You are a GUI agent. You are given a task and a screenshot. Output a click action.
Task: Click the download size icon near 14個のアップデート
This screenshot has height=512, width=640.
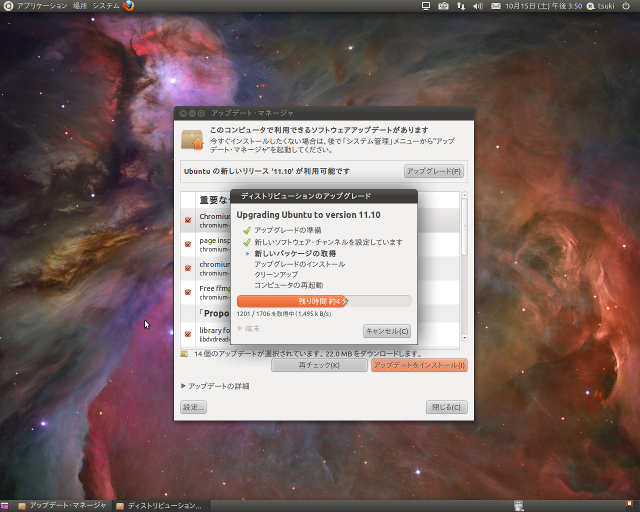click(184, 354)
